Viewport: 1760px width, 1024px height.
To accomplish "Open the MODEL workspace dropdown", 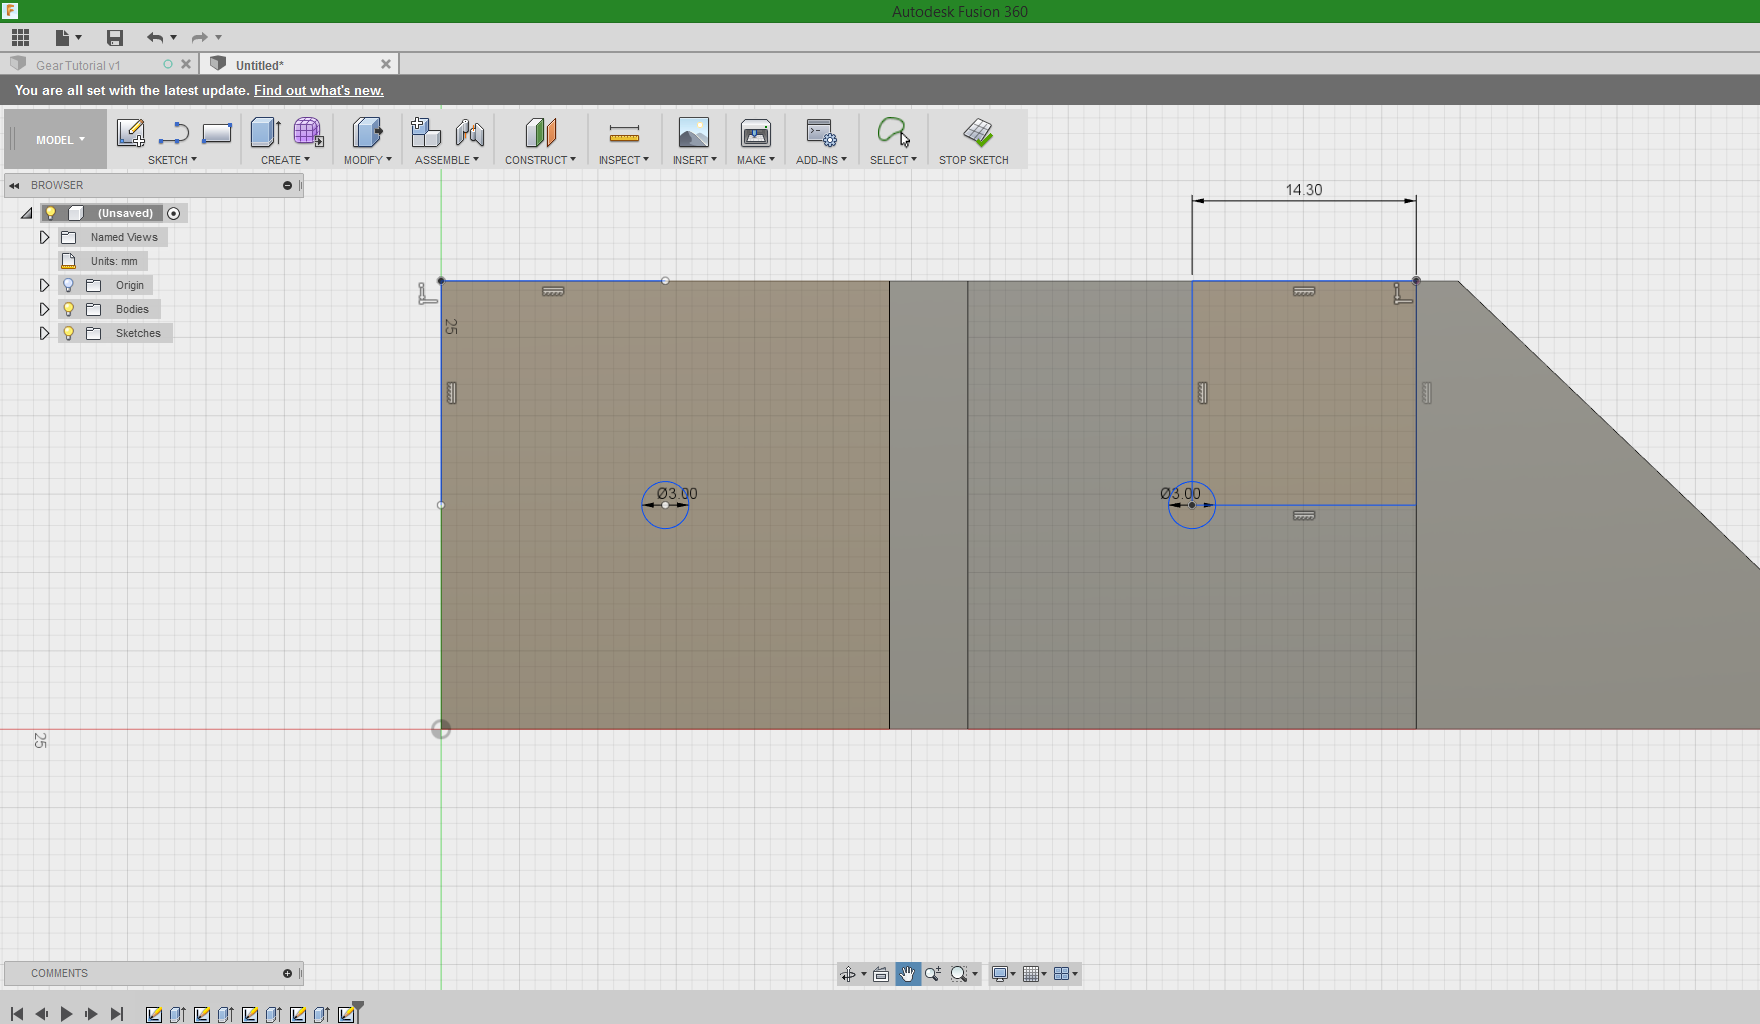I will (x=60, y=140).
